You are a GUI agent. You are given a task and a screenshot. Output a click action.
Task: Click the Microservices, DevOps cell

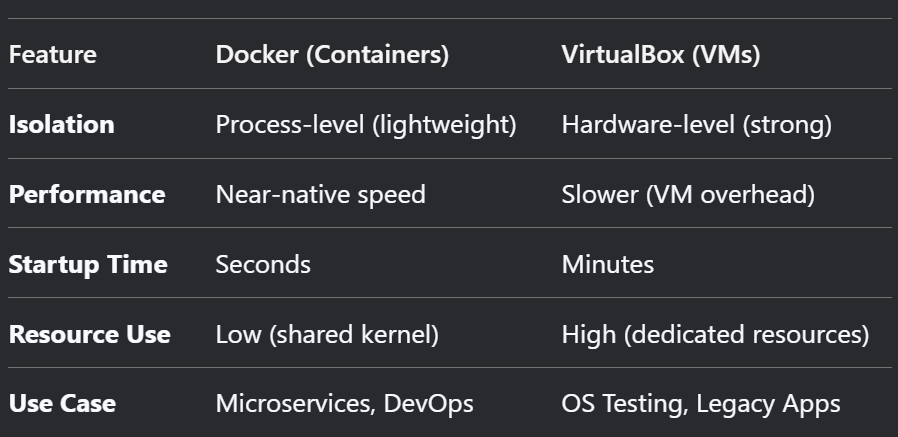click(x=344, y=404)
